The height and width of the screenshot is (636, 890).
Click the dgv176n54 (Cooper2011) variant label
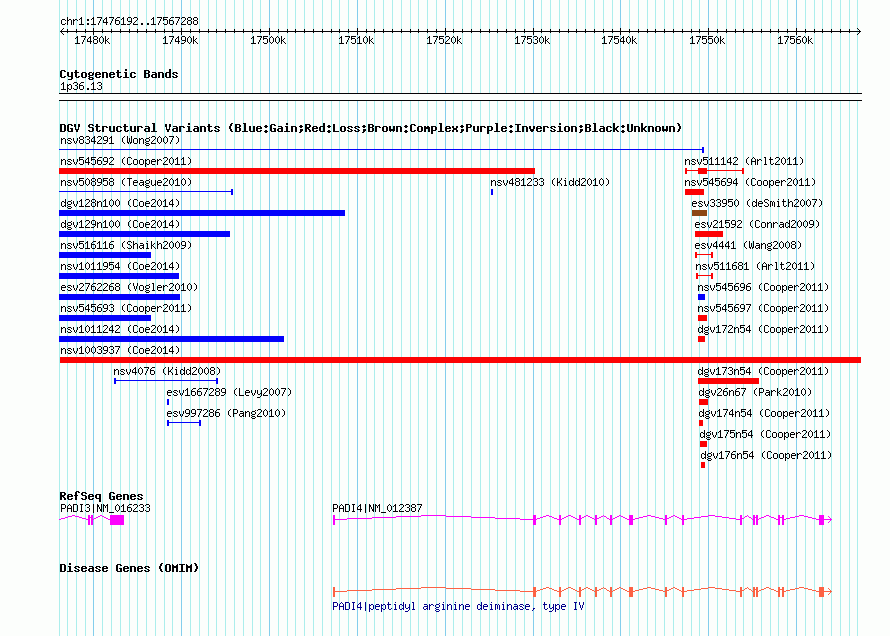(x=766, y=455)
